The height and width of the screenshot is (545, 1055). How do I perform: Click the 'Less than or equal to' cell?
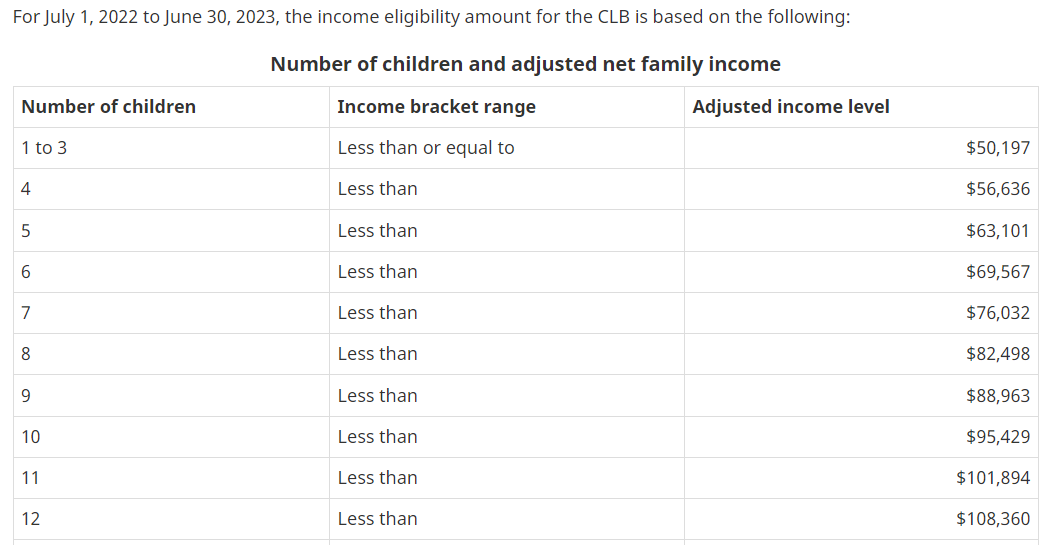pos(426,148)
